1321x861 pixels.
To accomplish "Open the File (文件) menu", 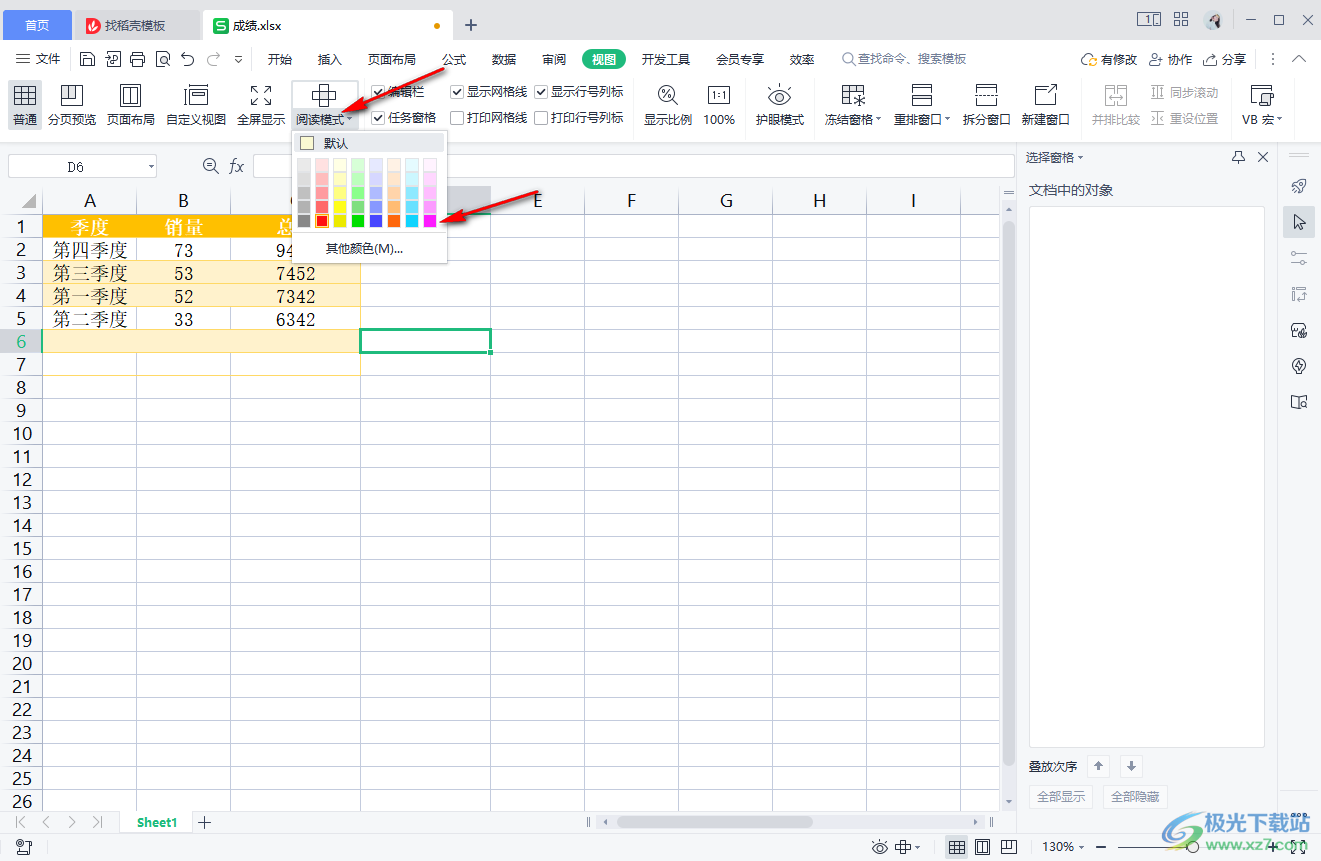I will click(39, 59).
